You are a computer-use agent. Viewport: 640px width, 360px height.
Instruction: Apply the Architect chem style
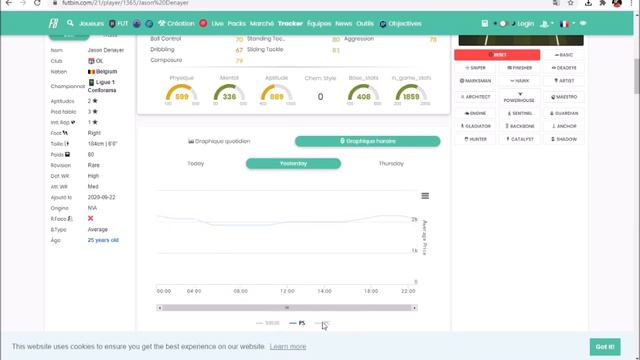pos(476,97)
